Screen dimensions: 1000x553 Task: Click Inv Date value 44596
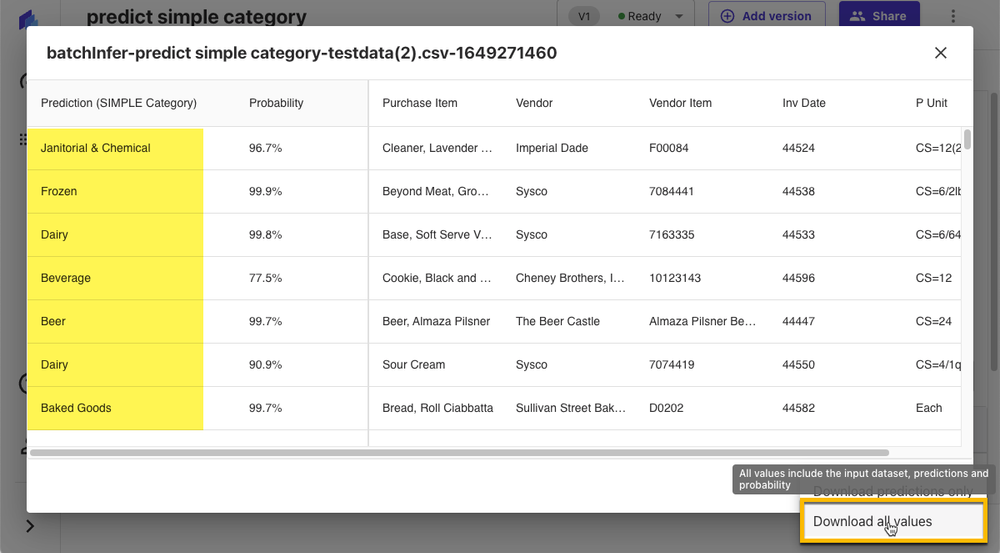click(798, 278)
